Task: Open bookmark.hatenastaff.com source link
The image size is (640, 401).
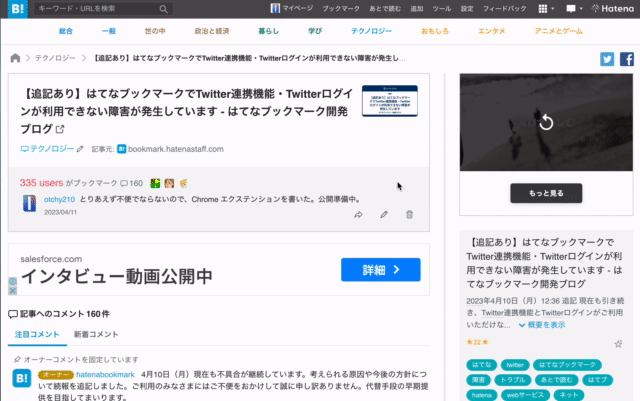Action: [x=176, y=149]
